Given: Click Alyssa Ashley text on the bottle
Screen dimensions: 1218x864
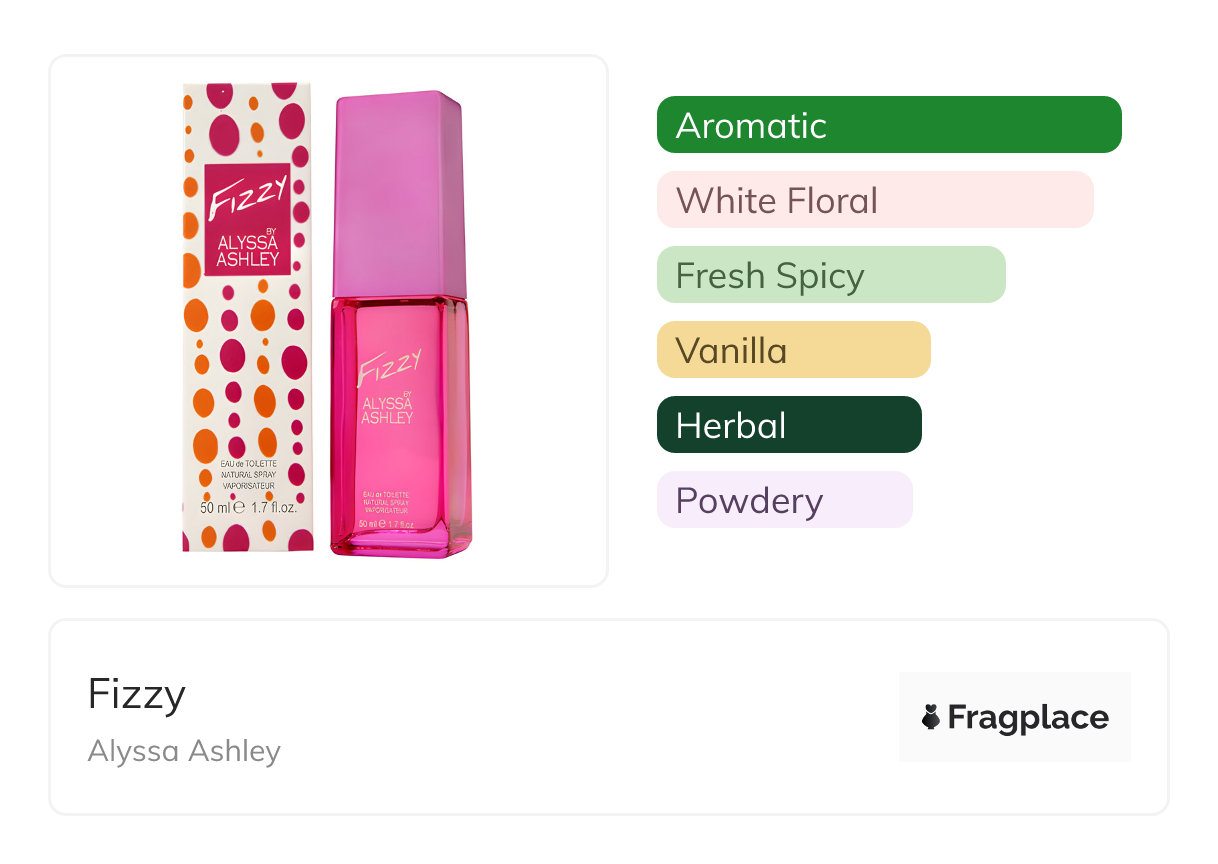Looking at the screenshot, I should tap(387, 410).
